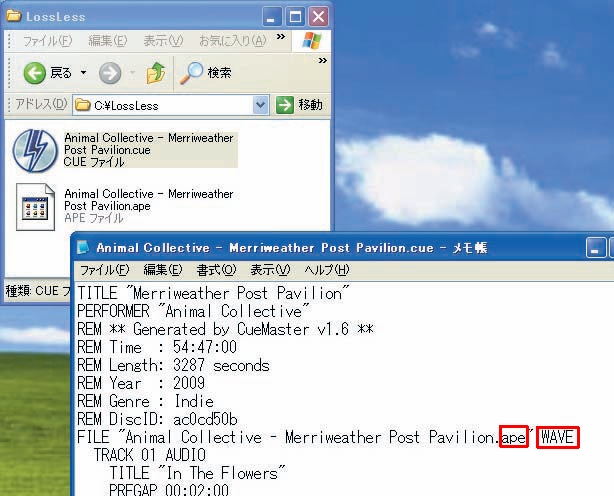Click the folder icon in the address bar
The height and width of the screenshot is (496, 614).
point(83,105)
